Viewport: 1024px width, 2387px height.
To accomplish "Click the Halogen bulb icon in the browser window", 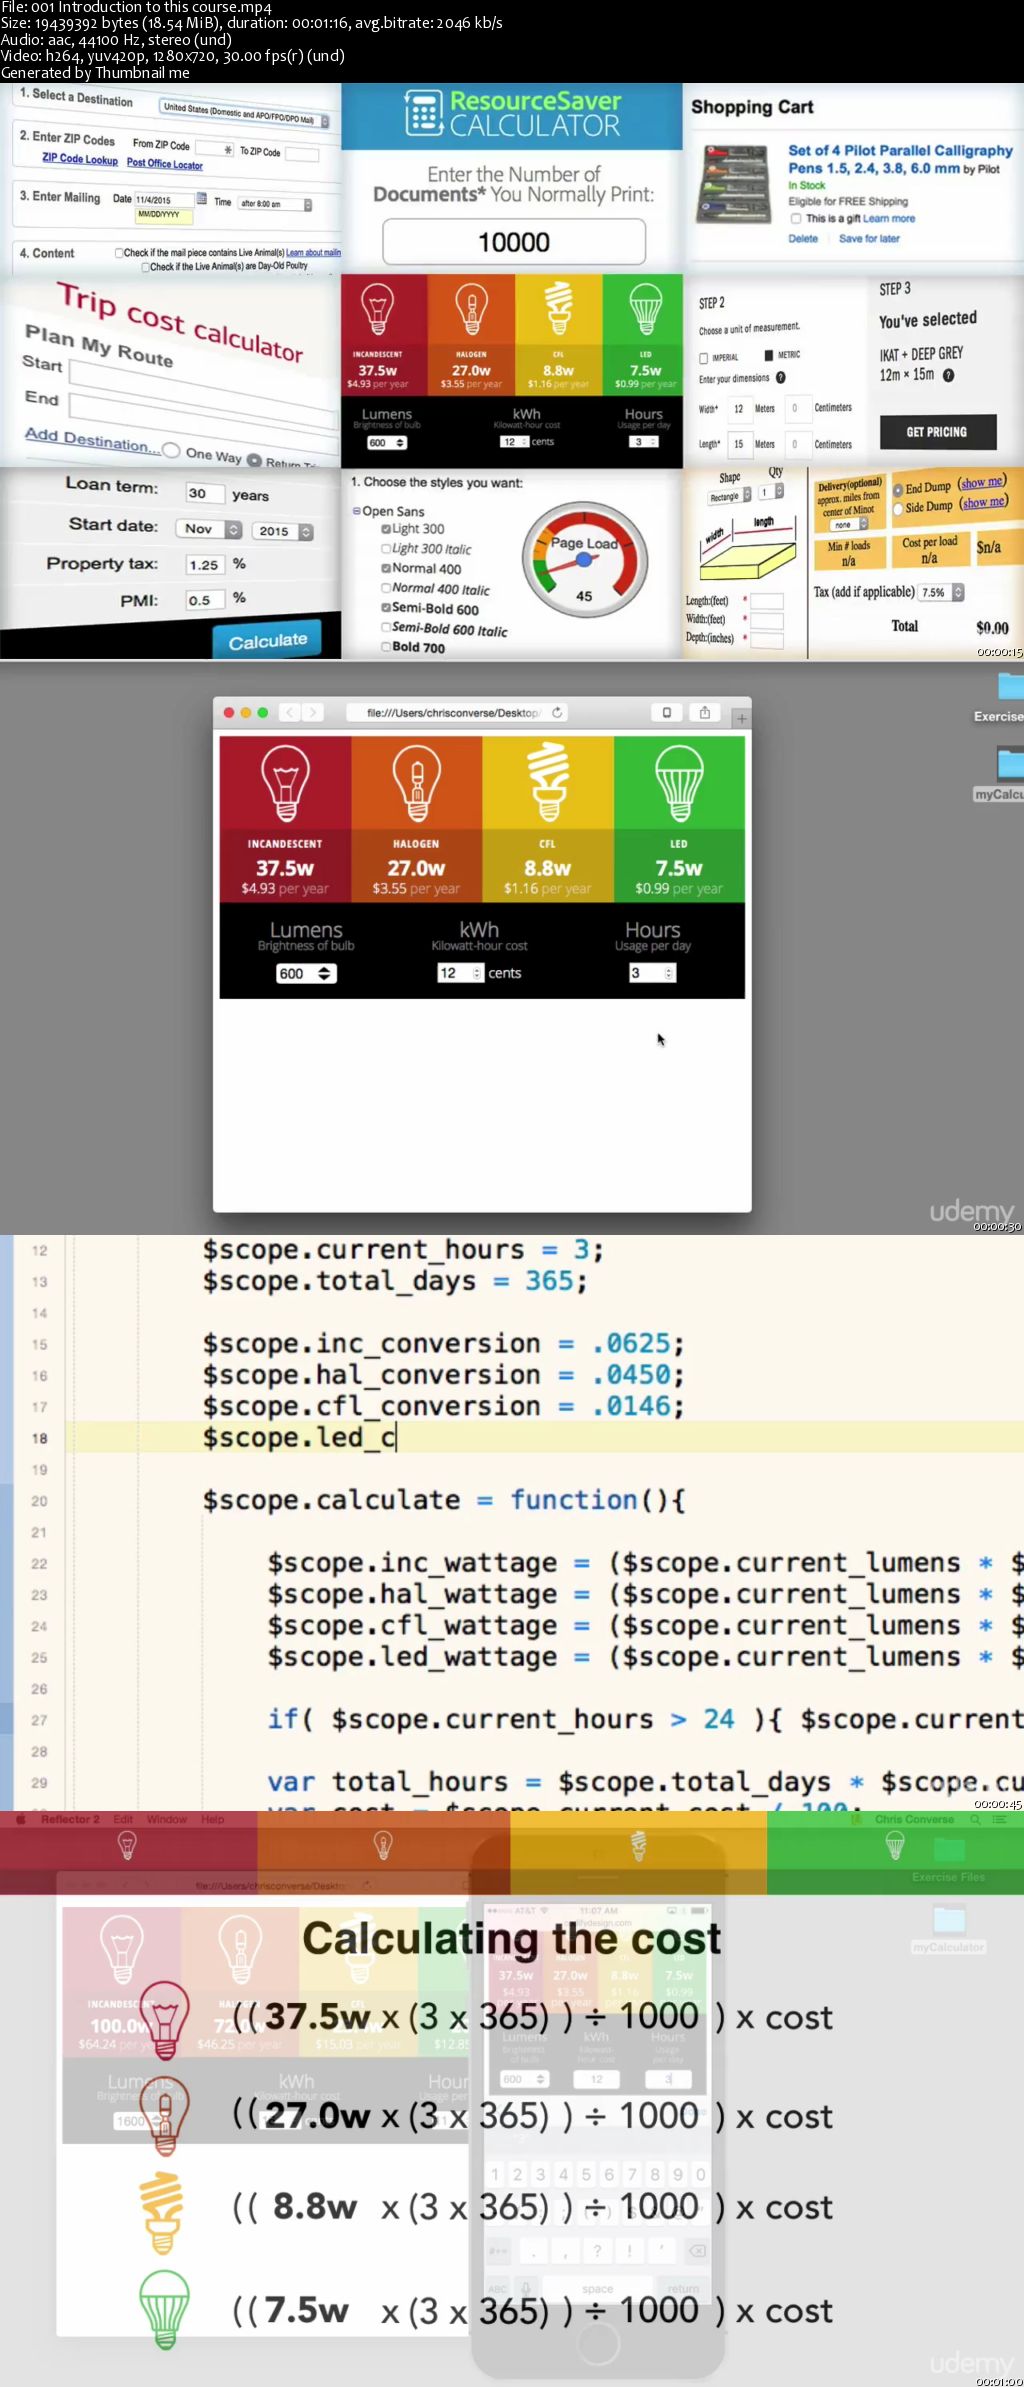I will [416, 783].
